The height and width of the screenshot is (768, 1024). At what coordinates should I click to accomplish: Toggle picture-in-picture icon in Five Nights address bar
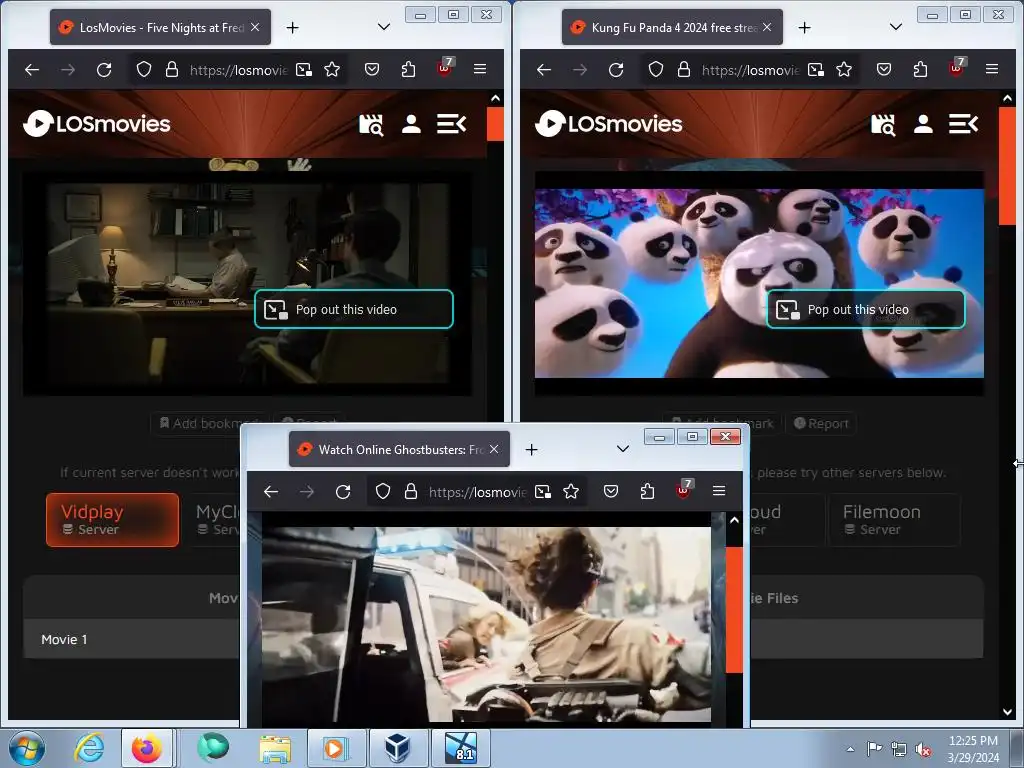tap(304, 69)
